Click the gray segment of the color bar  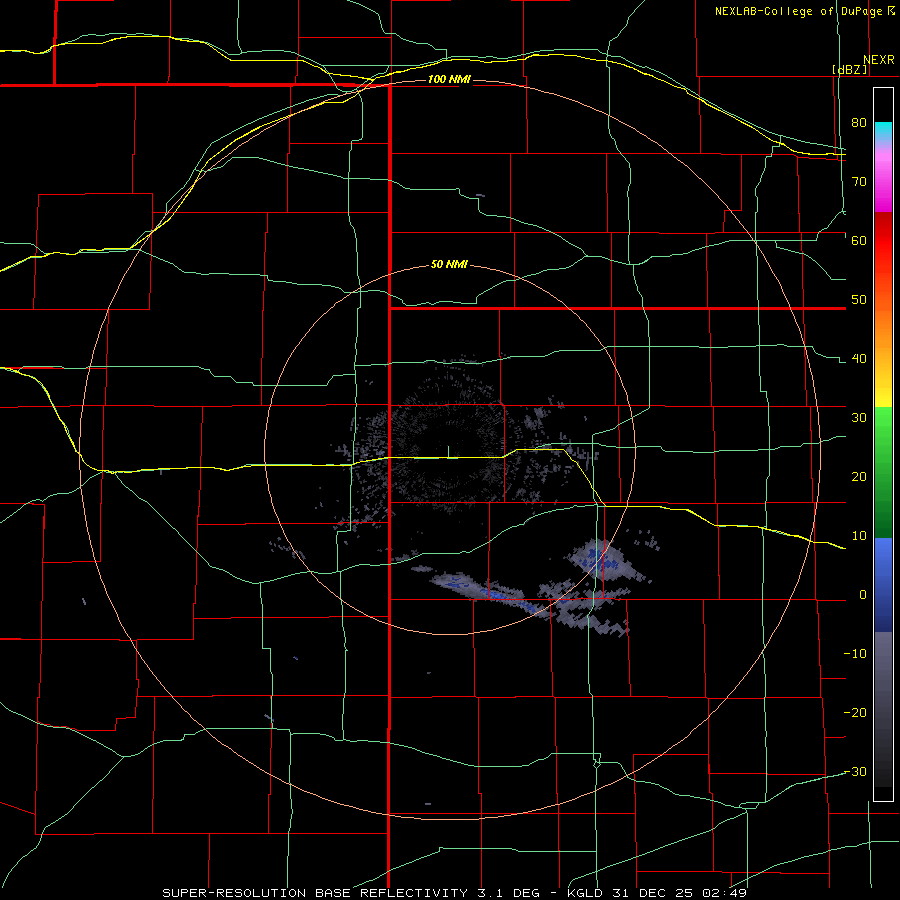pyautogui.click(x=883, y=709)
